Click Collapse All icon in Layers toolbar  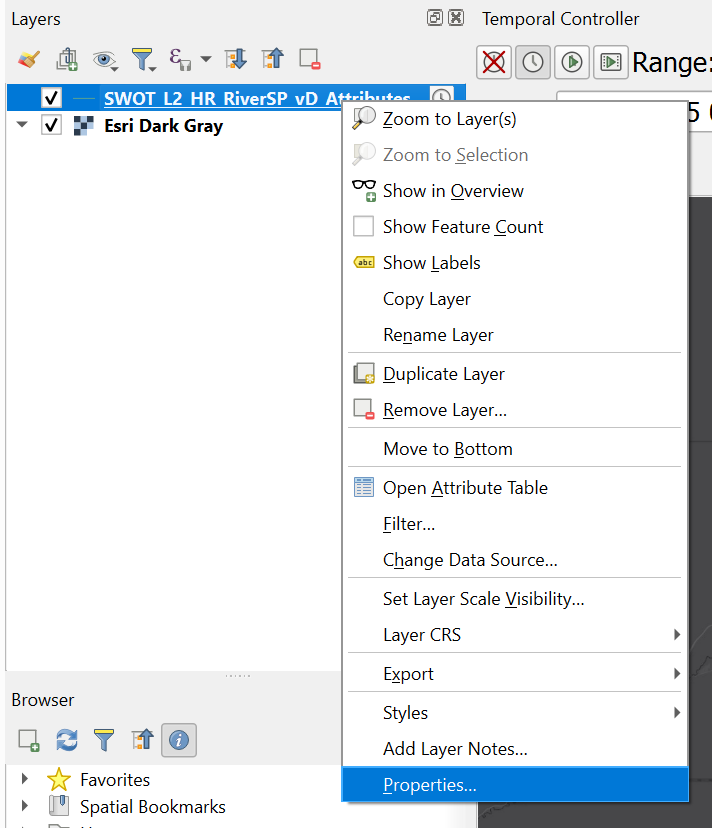[273, 59]
